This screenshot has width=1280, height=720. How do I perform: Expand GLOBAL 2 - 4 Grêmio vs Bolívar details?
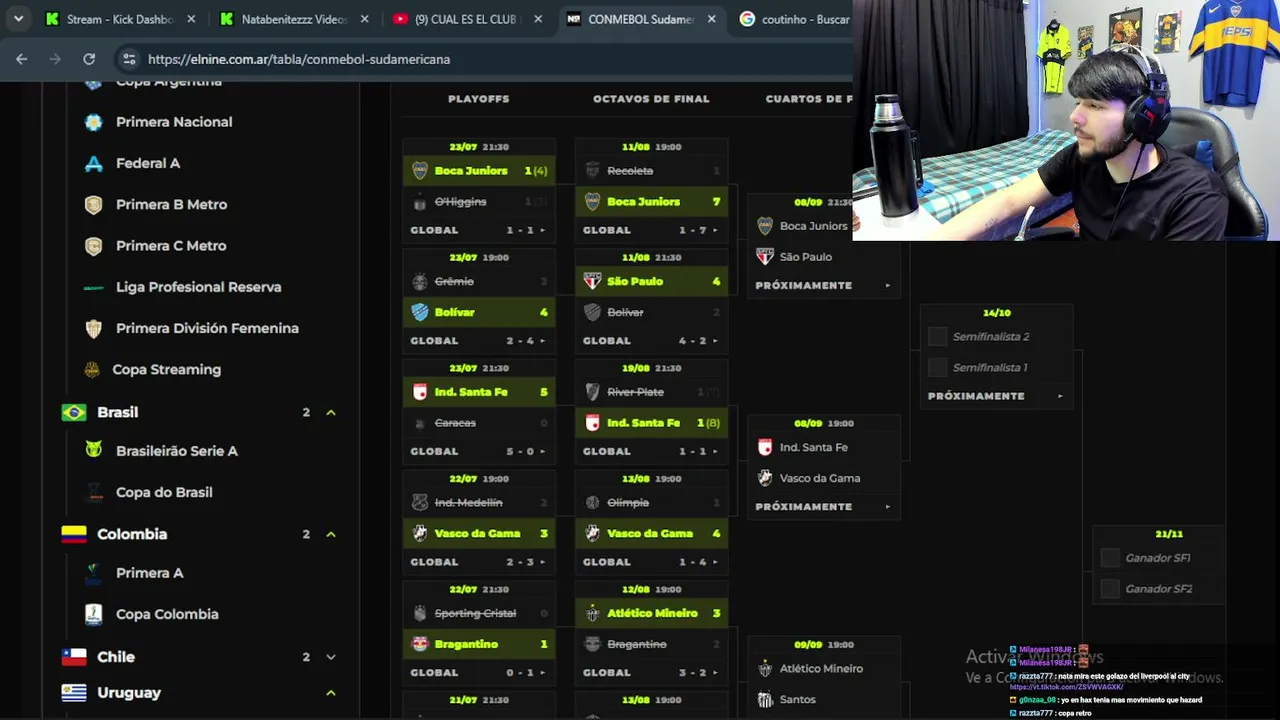(x=479, y=341)
